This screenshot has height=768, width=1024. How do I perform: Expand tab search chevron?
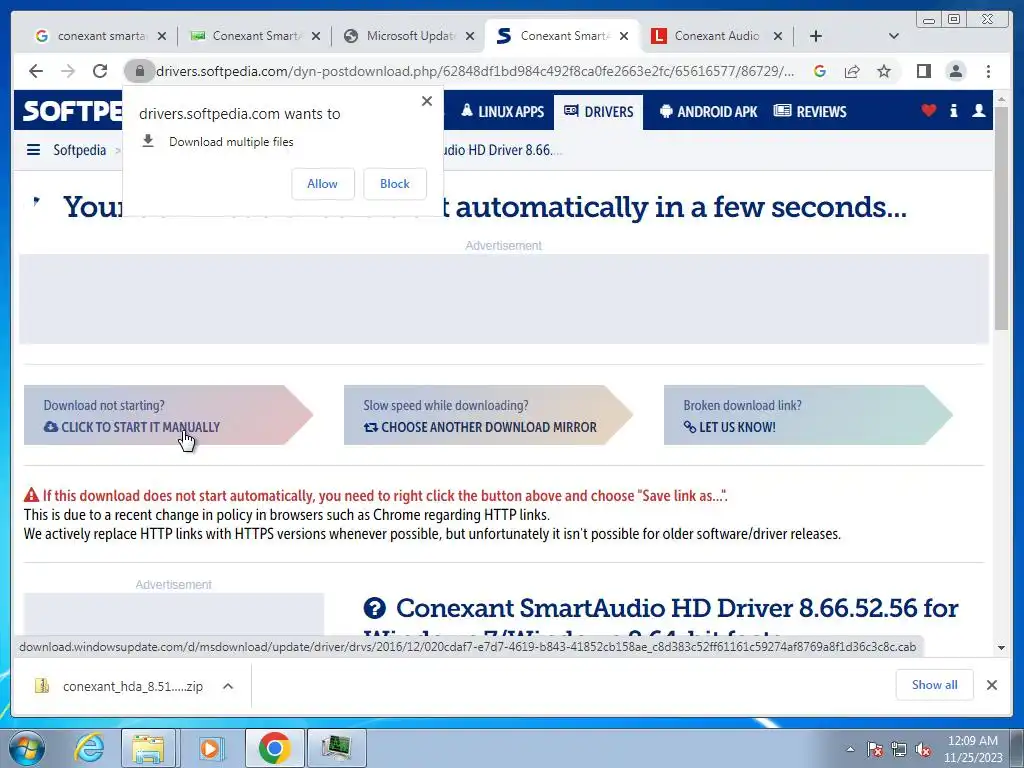[x=894, y=36]
